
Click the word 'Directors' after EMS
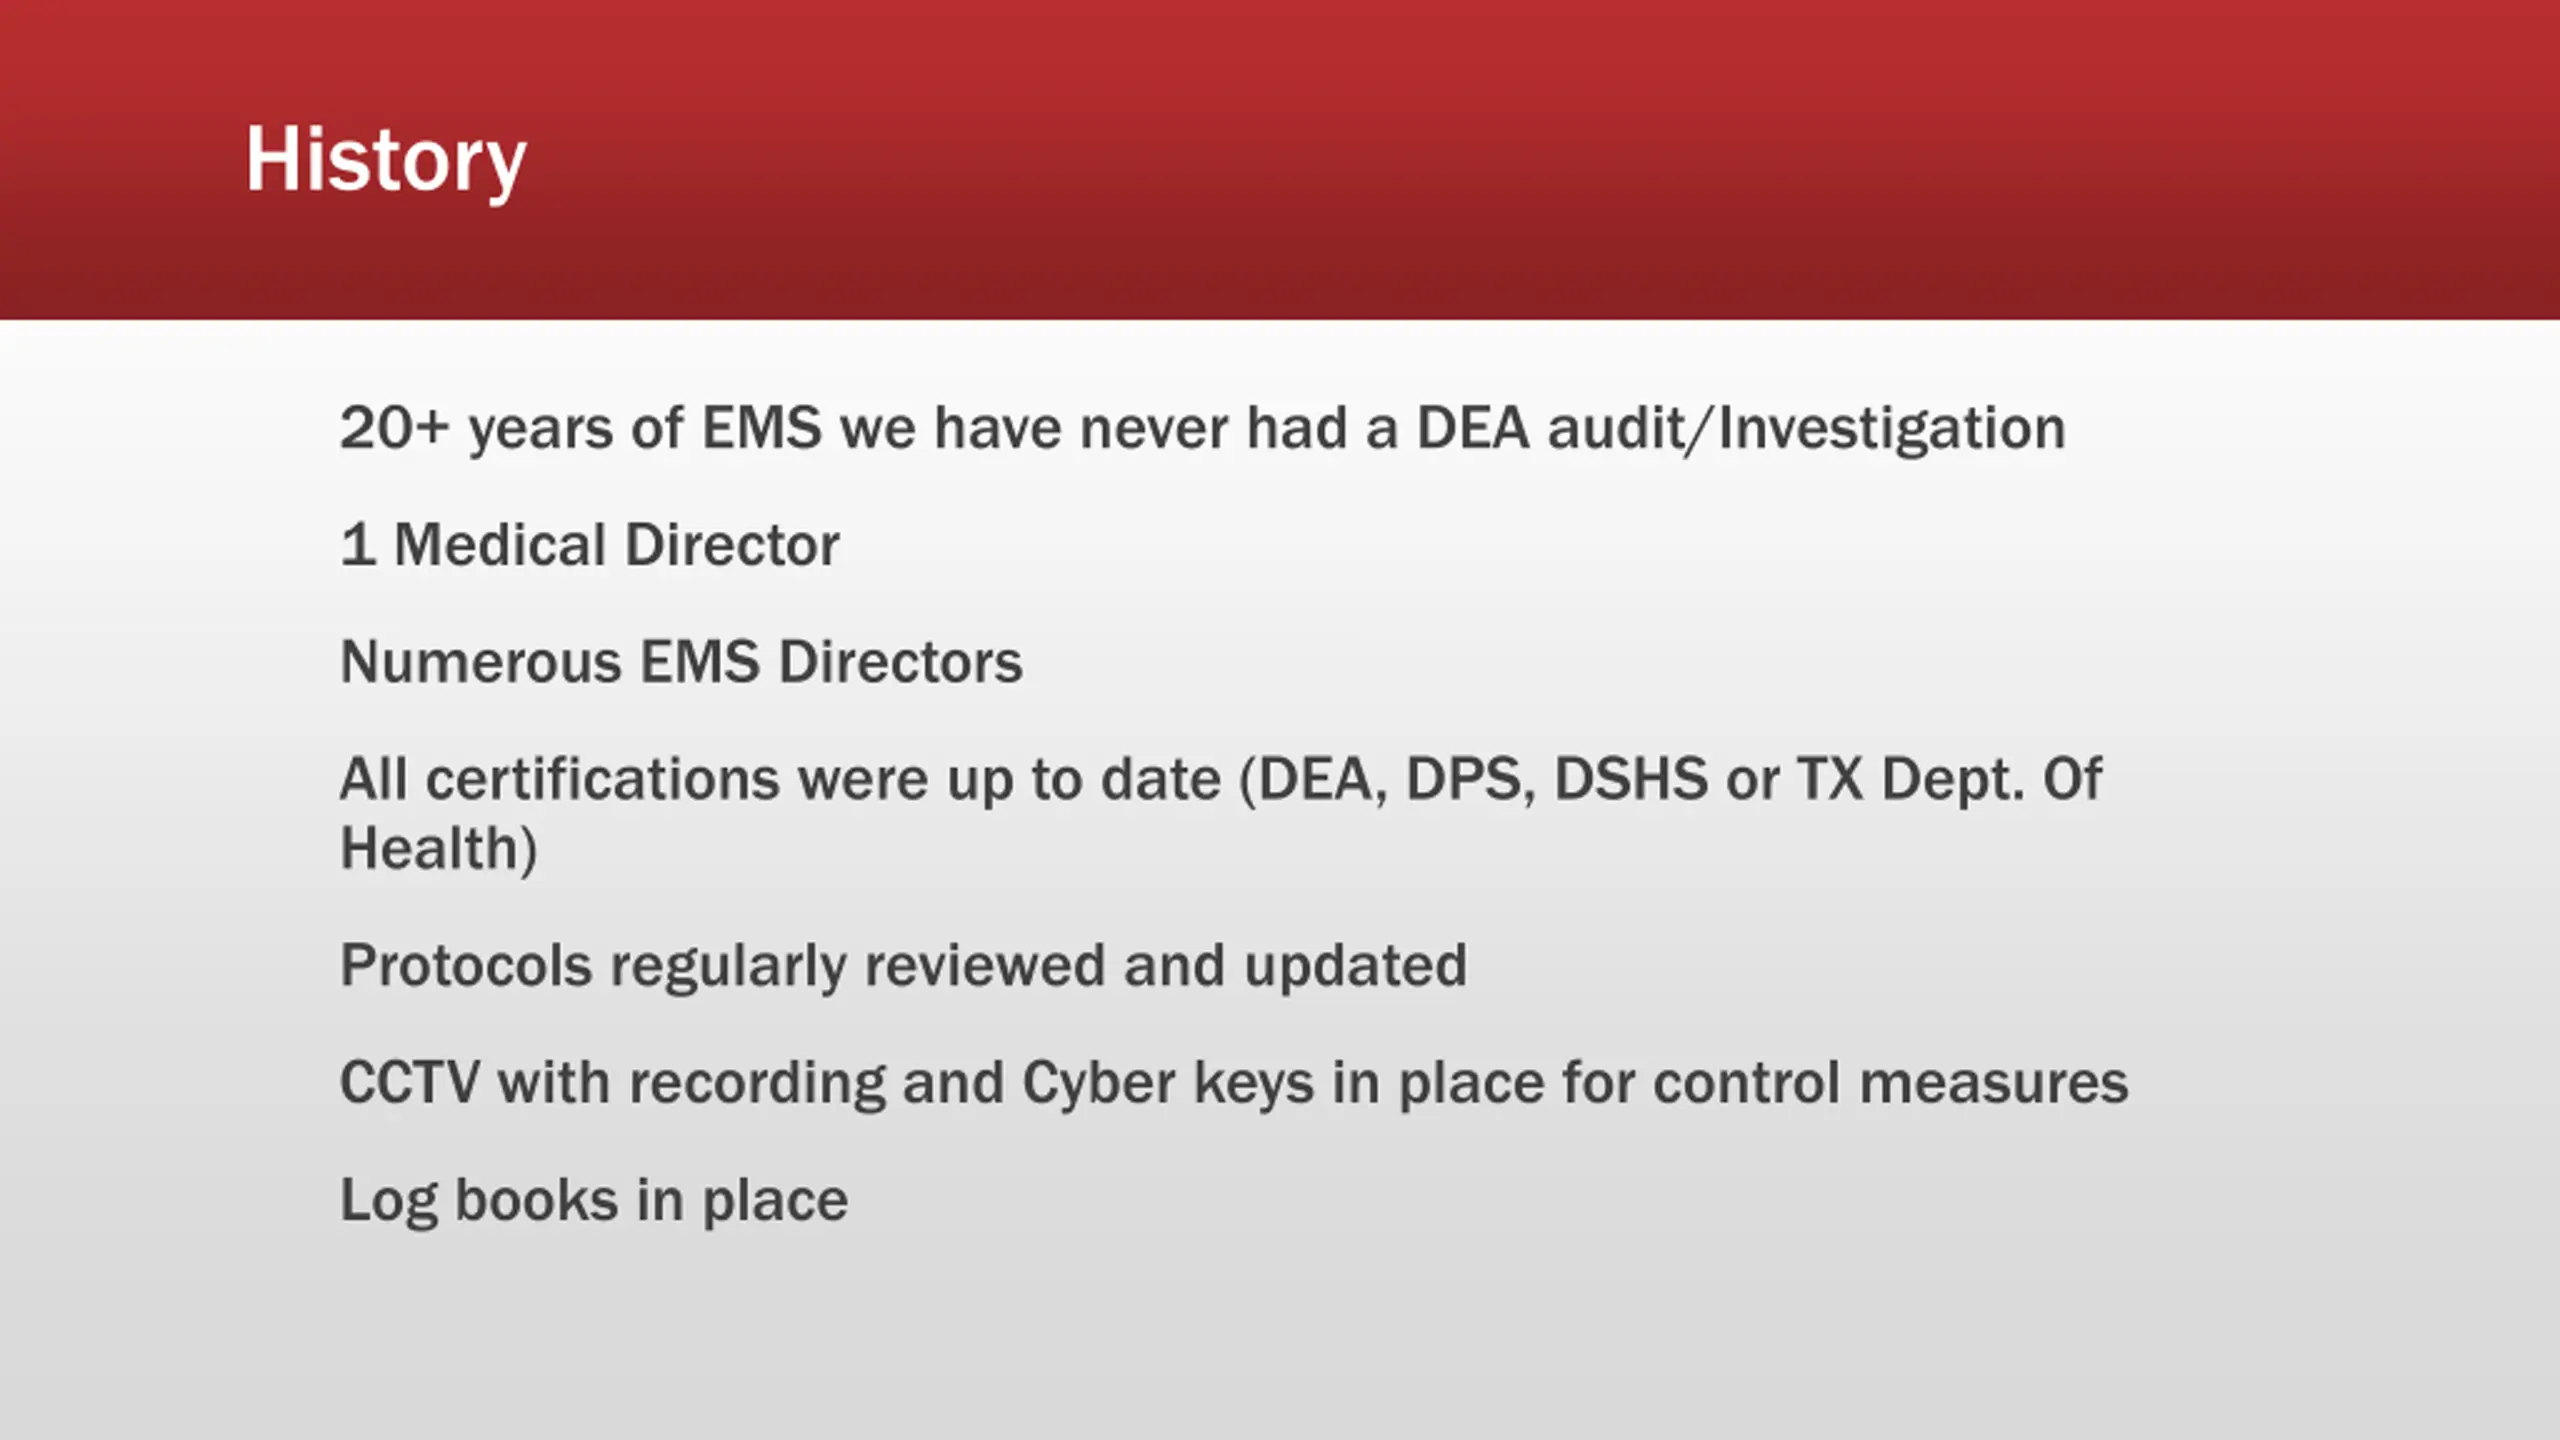(x=901, y=662)
